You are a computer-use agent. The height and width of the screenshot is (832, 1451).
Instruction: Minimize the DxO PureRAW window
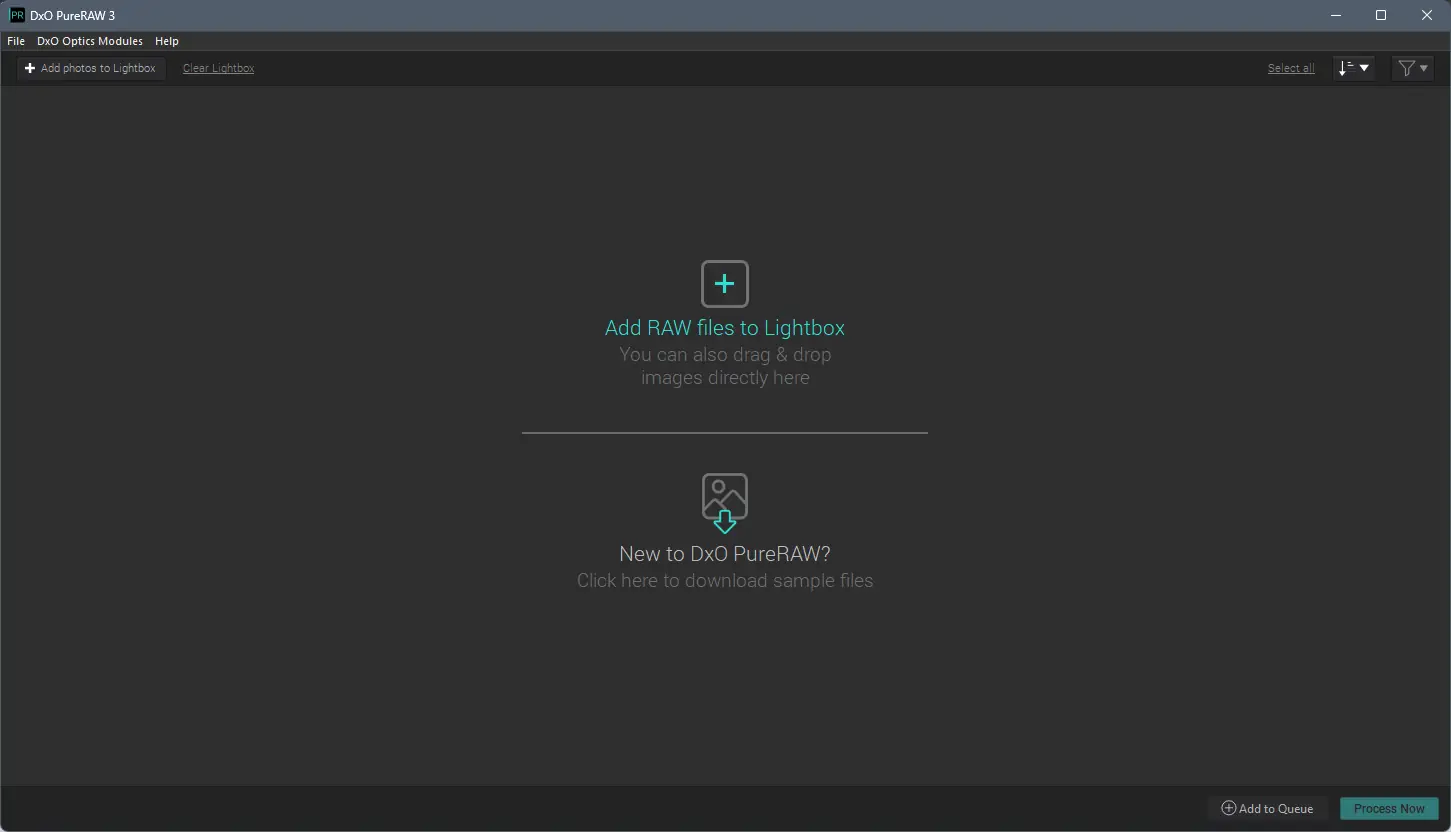coord(1335,15)
